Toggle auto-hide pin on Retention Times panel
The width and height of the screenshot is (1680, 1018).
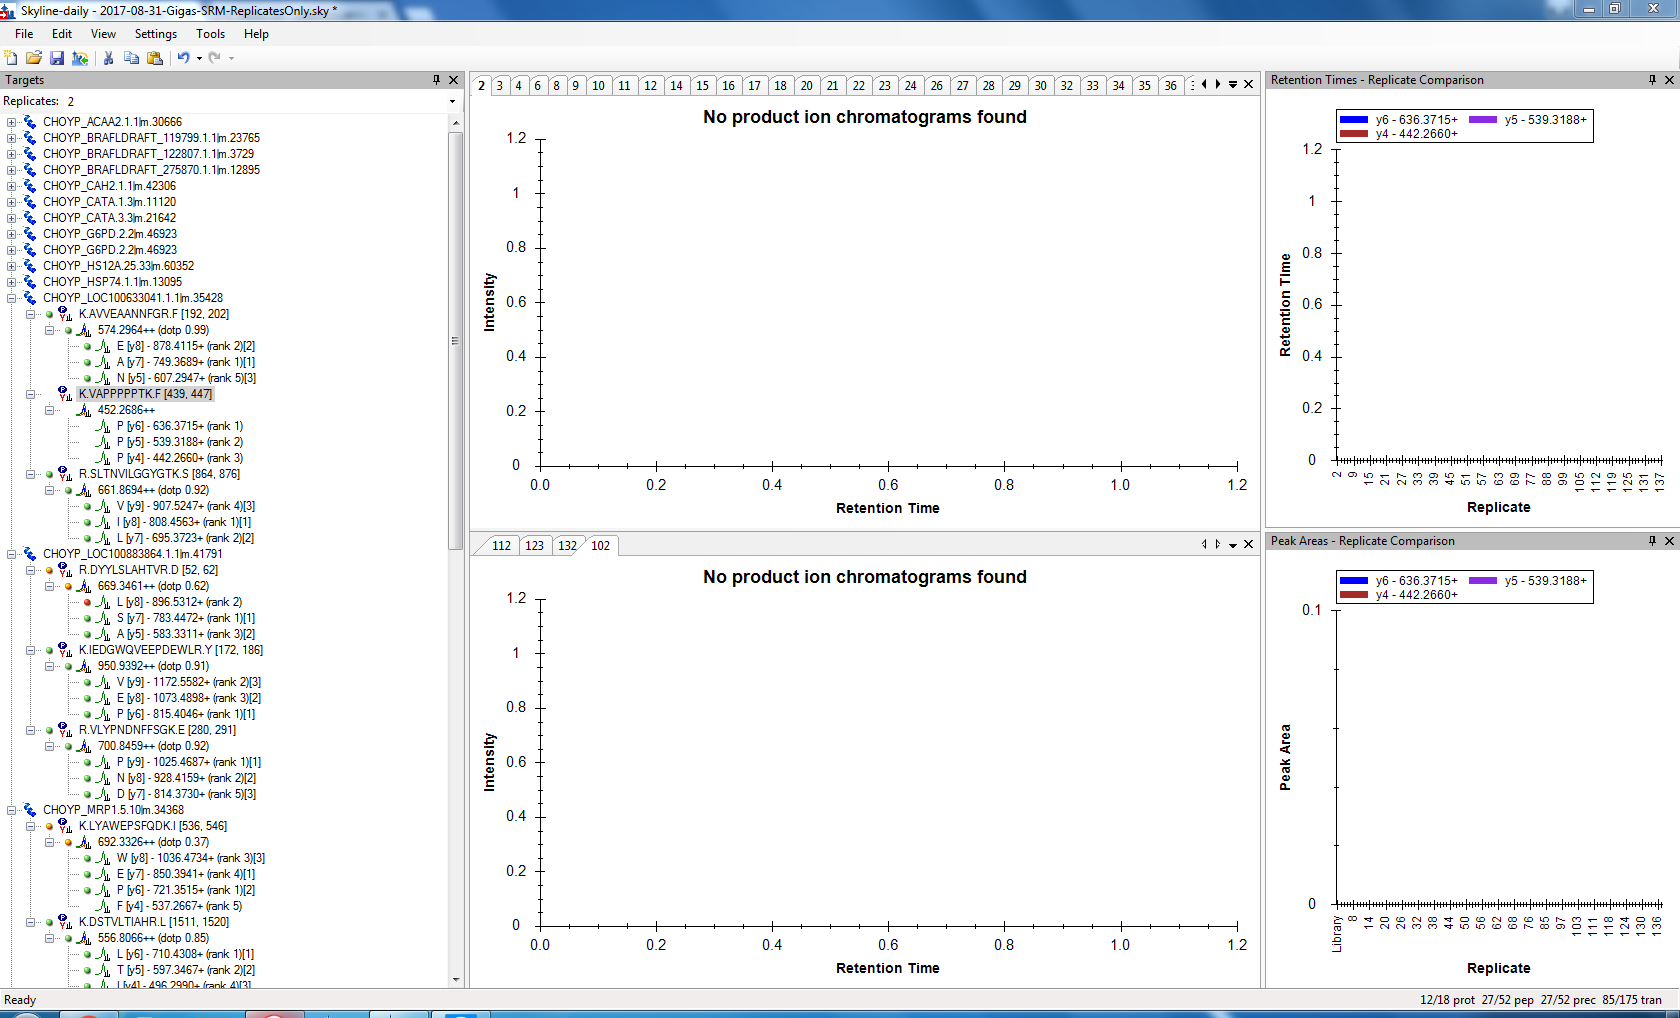(1652, 80)
